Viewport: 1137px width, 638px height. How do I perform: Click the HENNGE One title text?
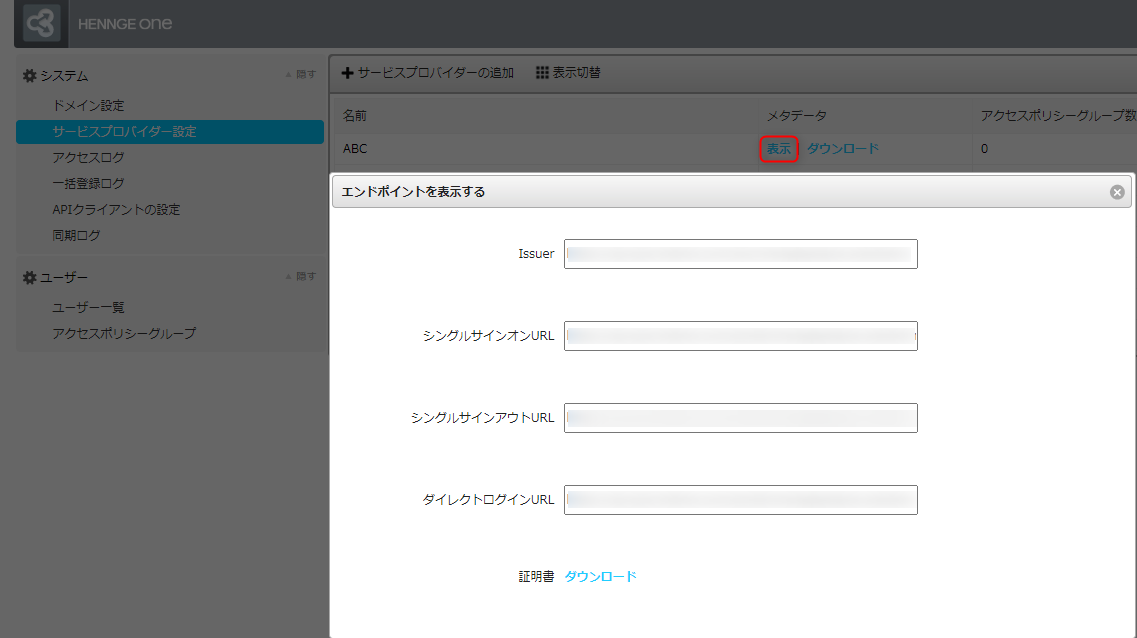[125, 24]
